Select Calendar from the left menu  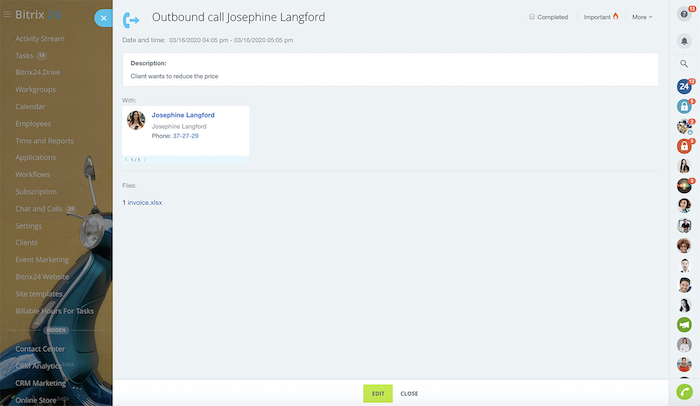(x=31, y=106)
